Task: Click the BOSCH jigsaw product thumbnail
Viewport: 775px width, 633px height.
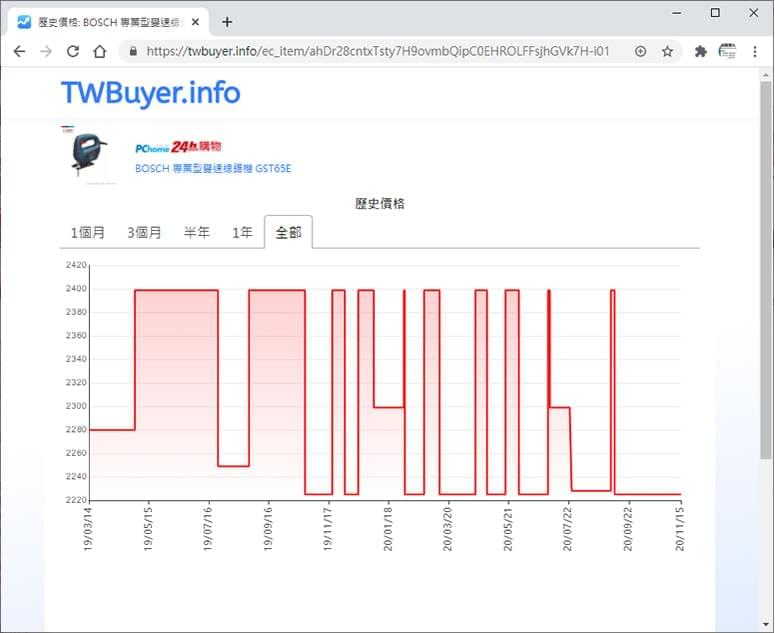Action: (89, 154)
